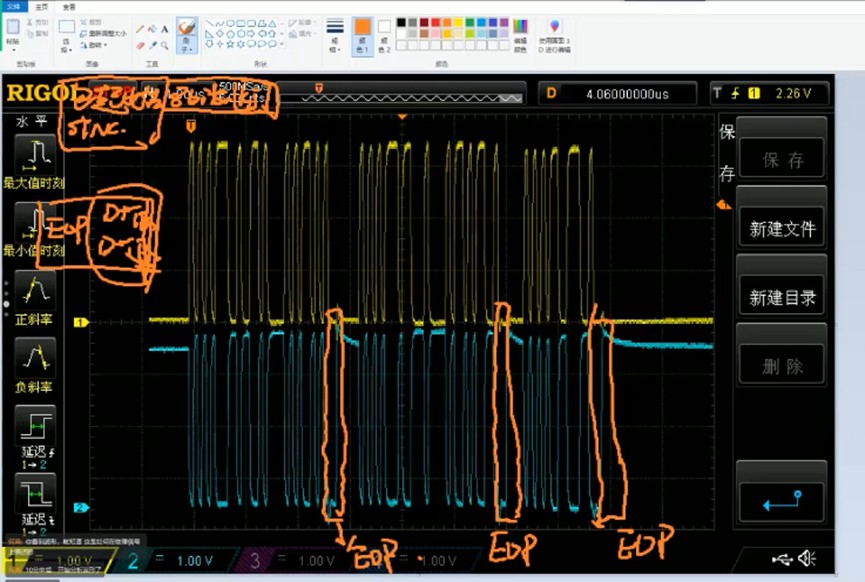This screenshot has width=865, height=582.
Task: Select the Eraser tool
Action: tap(140, 43)
